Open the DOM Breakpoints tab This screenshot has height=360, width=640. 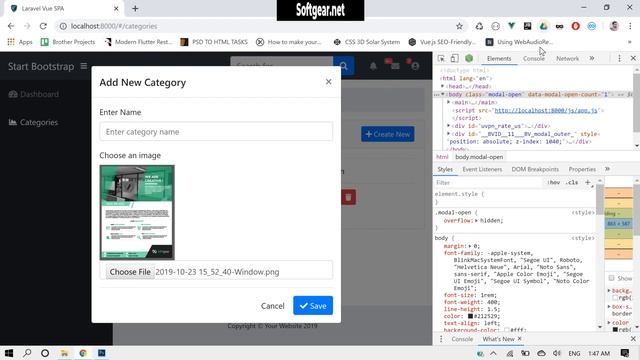535,169
